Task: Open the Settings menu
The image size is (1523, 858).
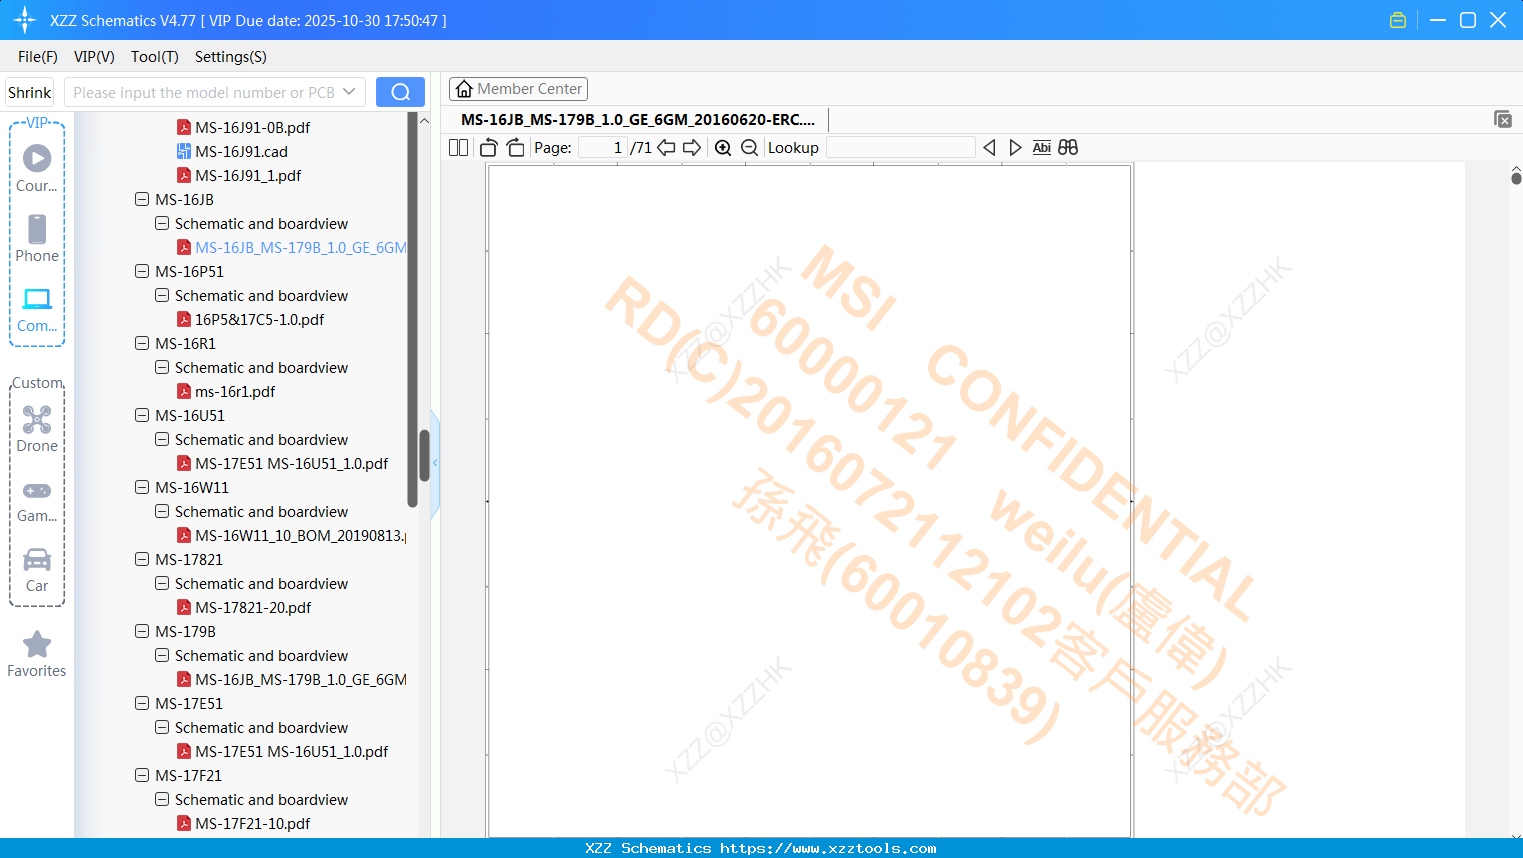Action: pyautogui.click(x=231, y=57)
